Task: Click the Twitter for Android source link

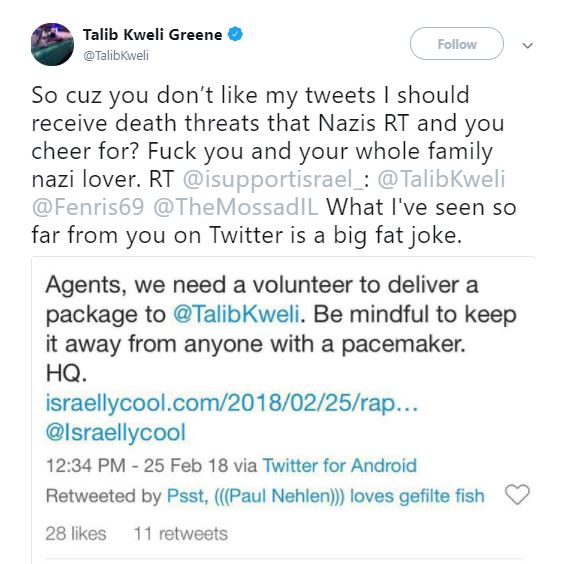Action: coord(339,465)
